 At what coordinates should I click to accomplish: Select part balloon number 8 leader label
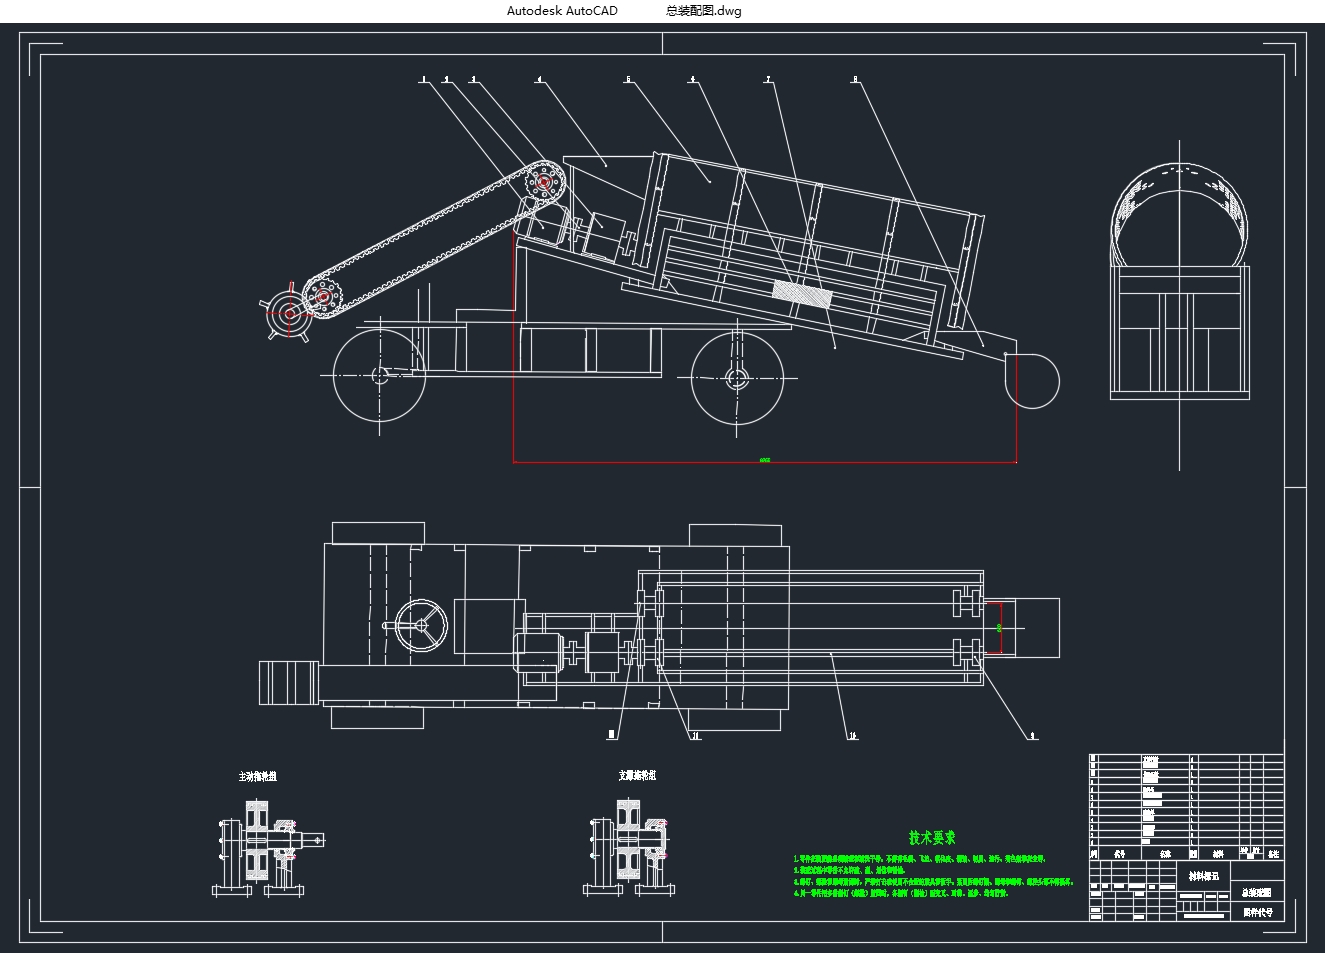click(855, 79)
